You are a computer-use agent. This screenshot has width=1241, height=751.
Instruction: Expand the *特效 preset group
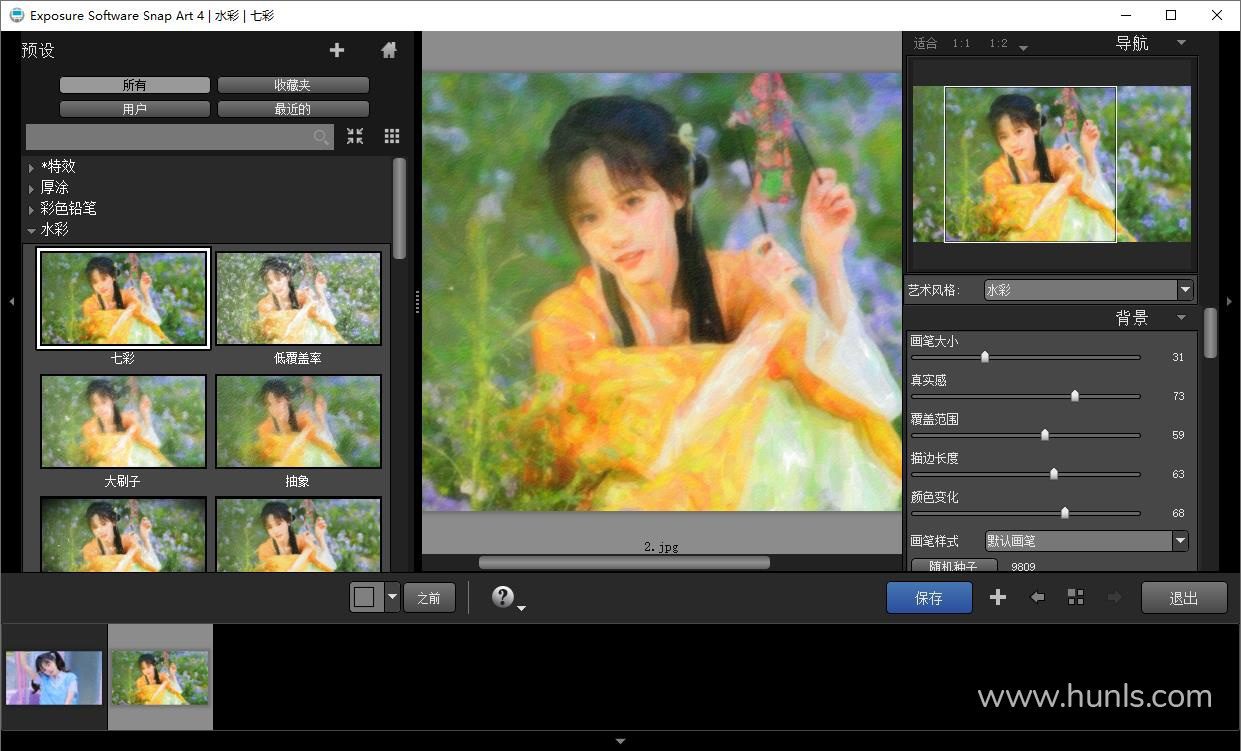click(x=32, y=168)
